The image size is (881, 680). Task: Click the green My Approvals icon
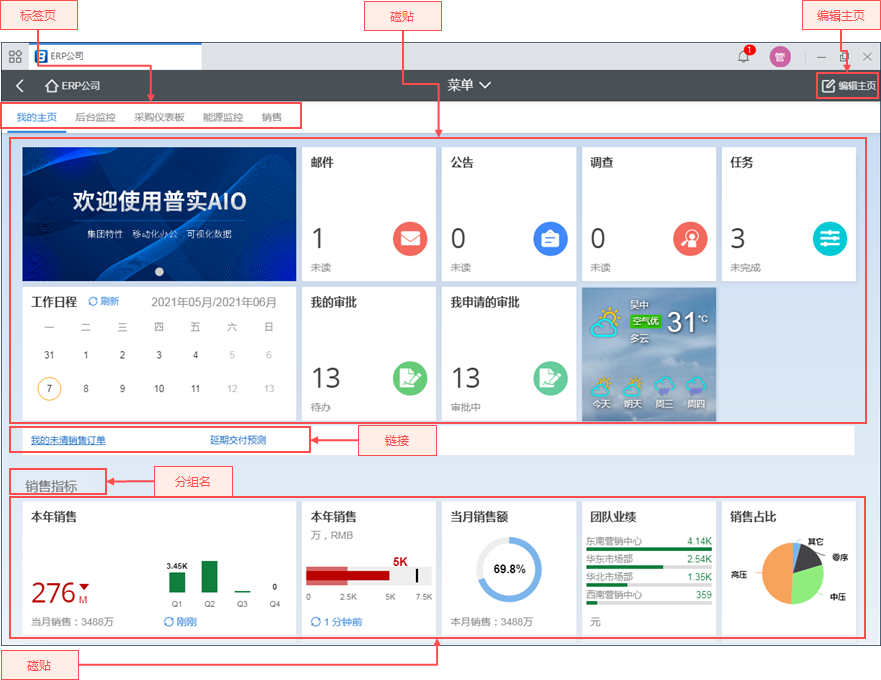(410, 378)
